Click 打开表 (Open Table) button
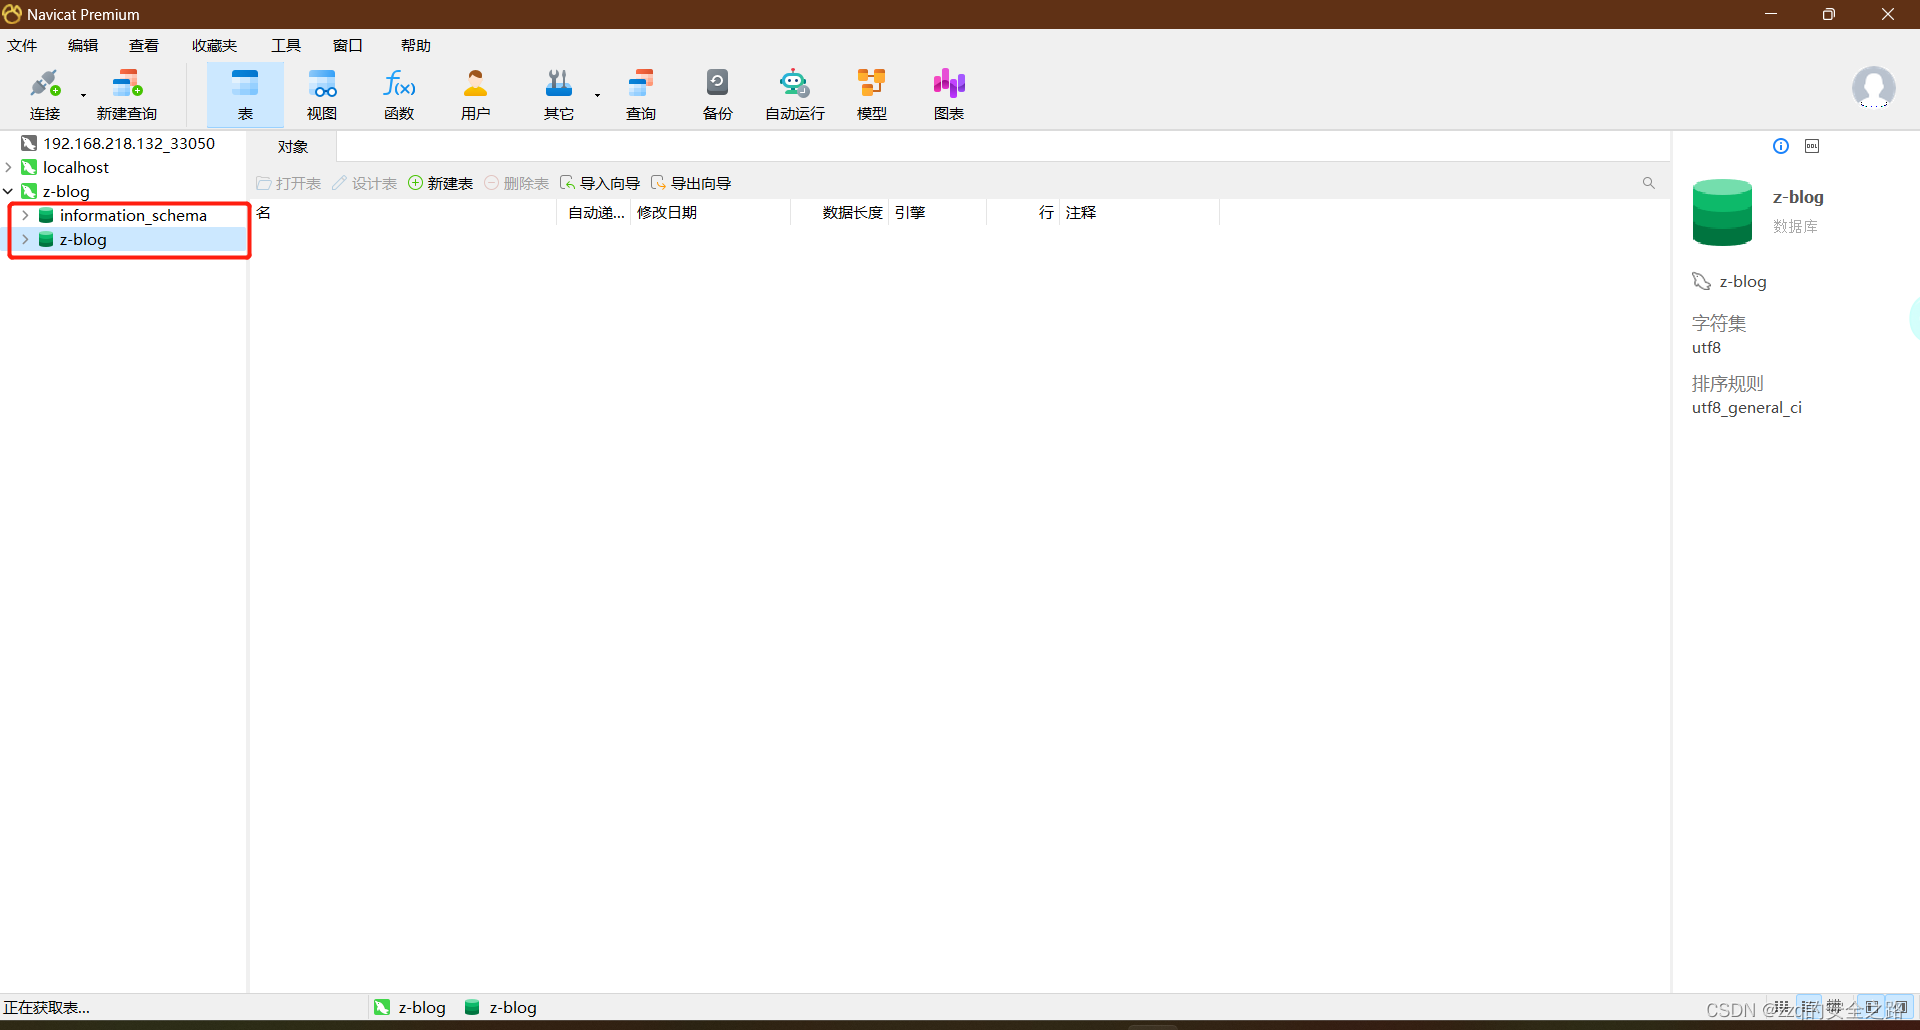Image resolution: width=1920 pixels, height=1030 pixels. [x=289, y=183]
